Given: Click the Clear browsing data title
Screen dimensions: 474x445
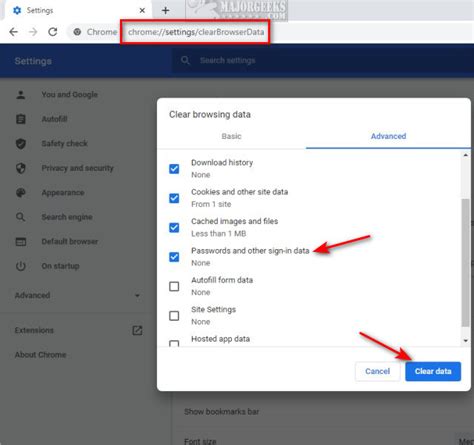Looking at the screenshot, I should coord(210,114).
